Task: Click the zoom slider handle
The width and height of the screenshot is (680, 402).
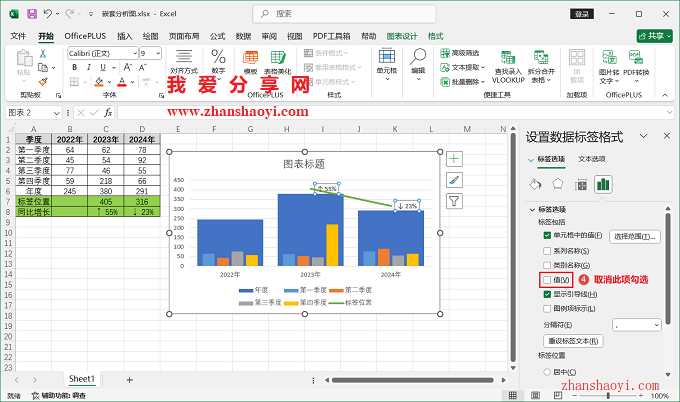Action: tap(608, 395)
